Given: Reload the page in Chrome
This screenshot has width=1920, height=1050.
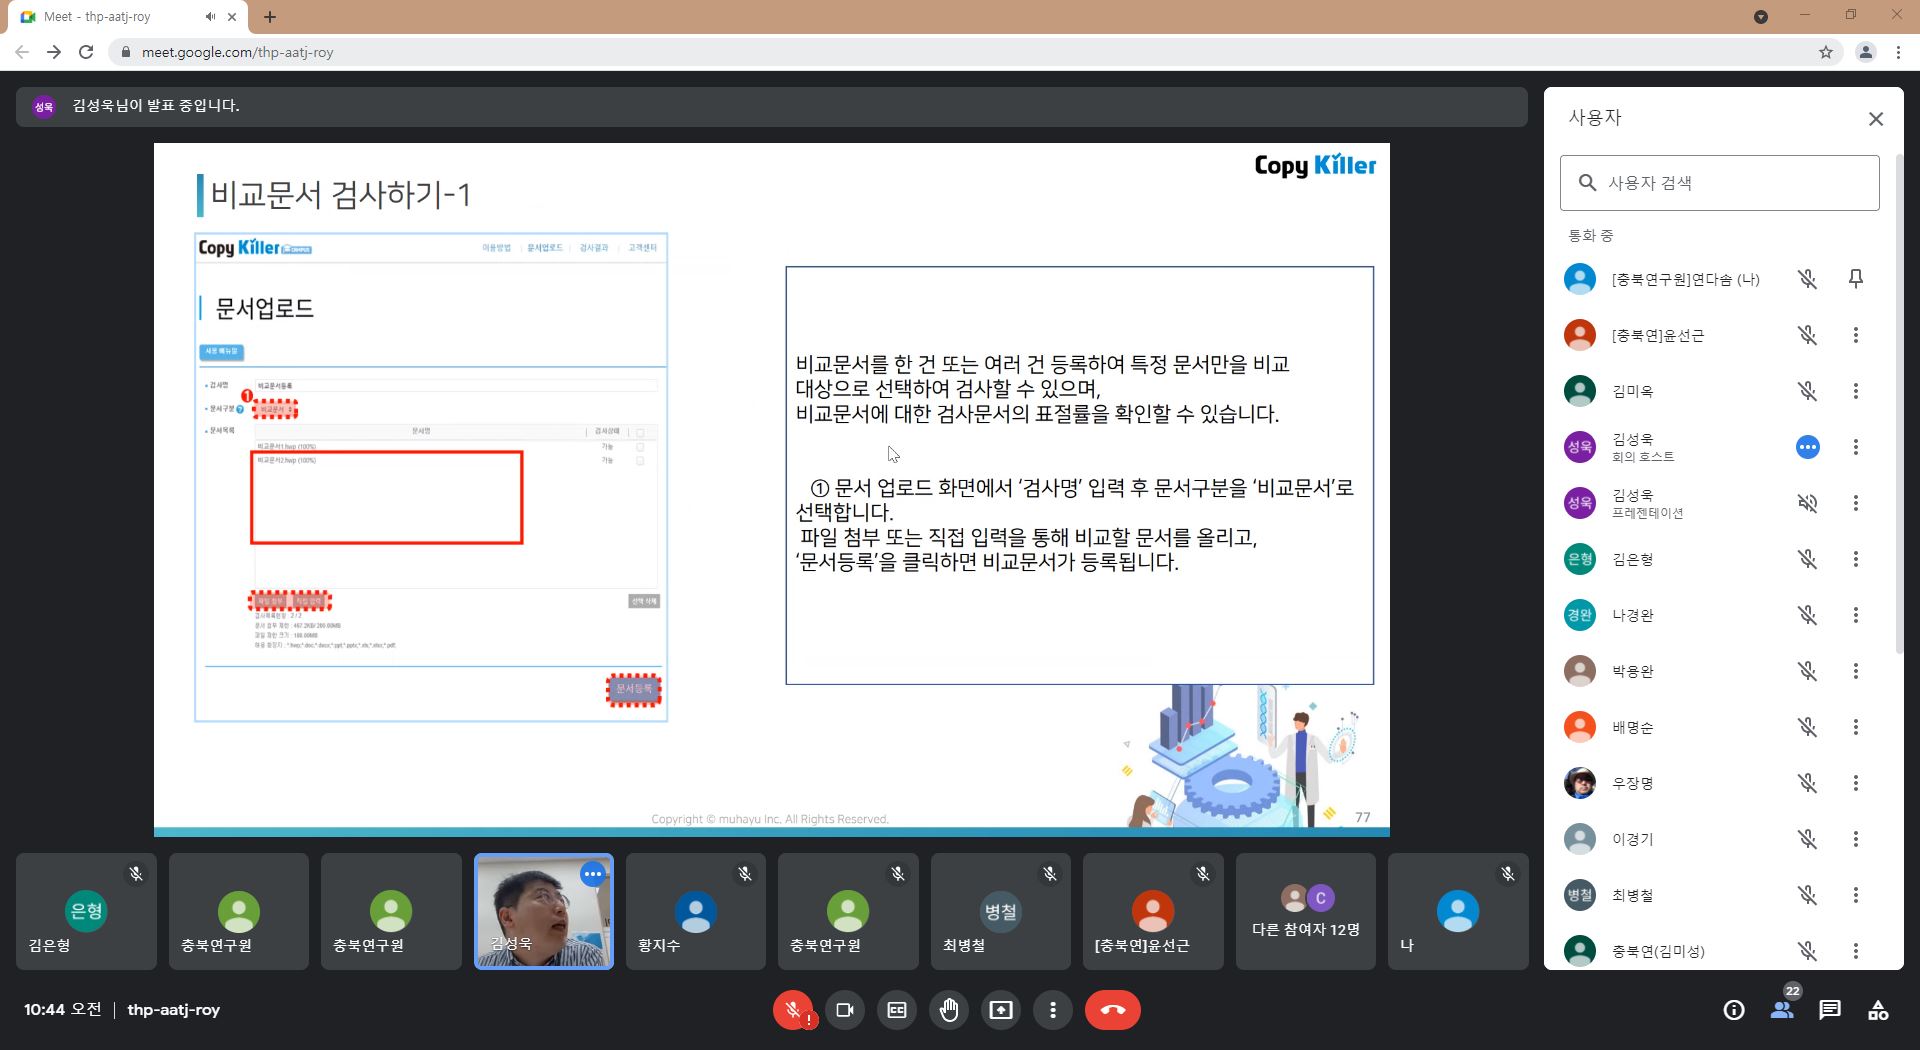Looking at the screenshot, I should click(86, 52).
